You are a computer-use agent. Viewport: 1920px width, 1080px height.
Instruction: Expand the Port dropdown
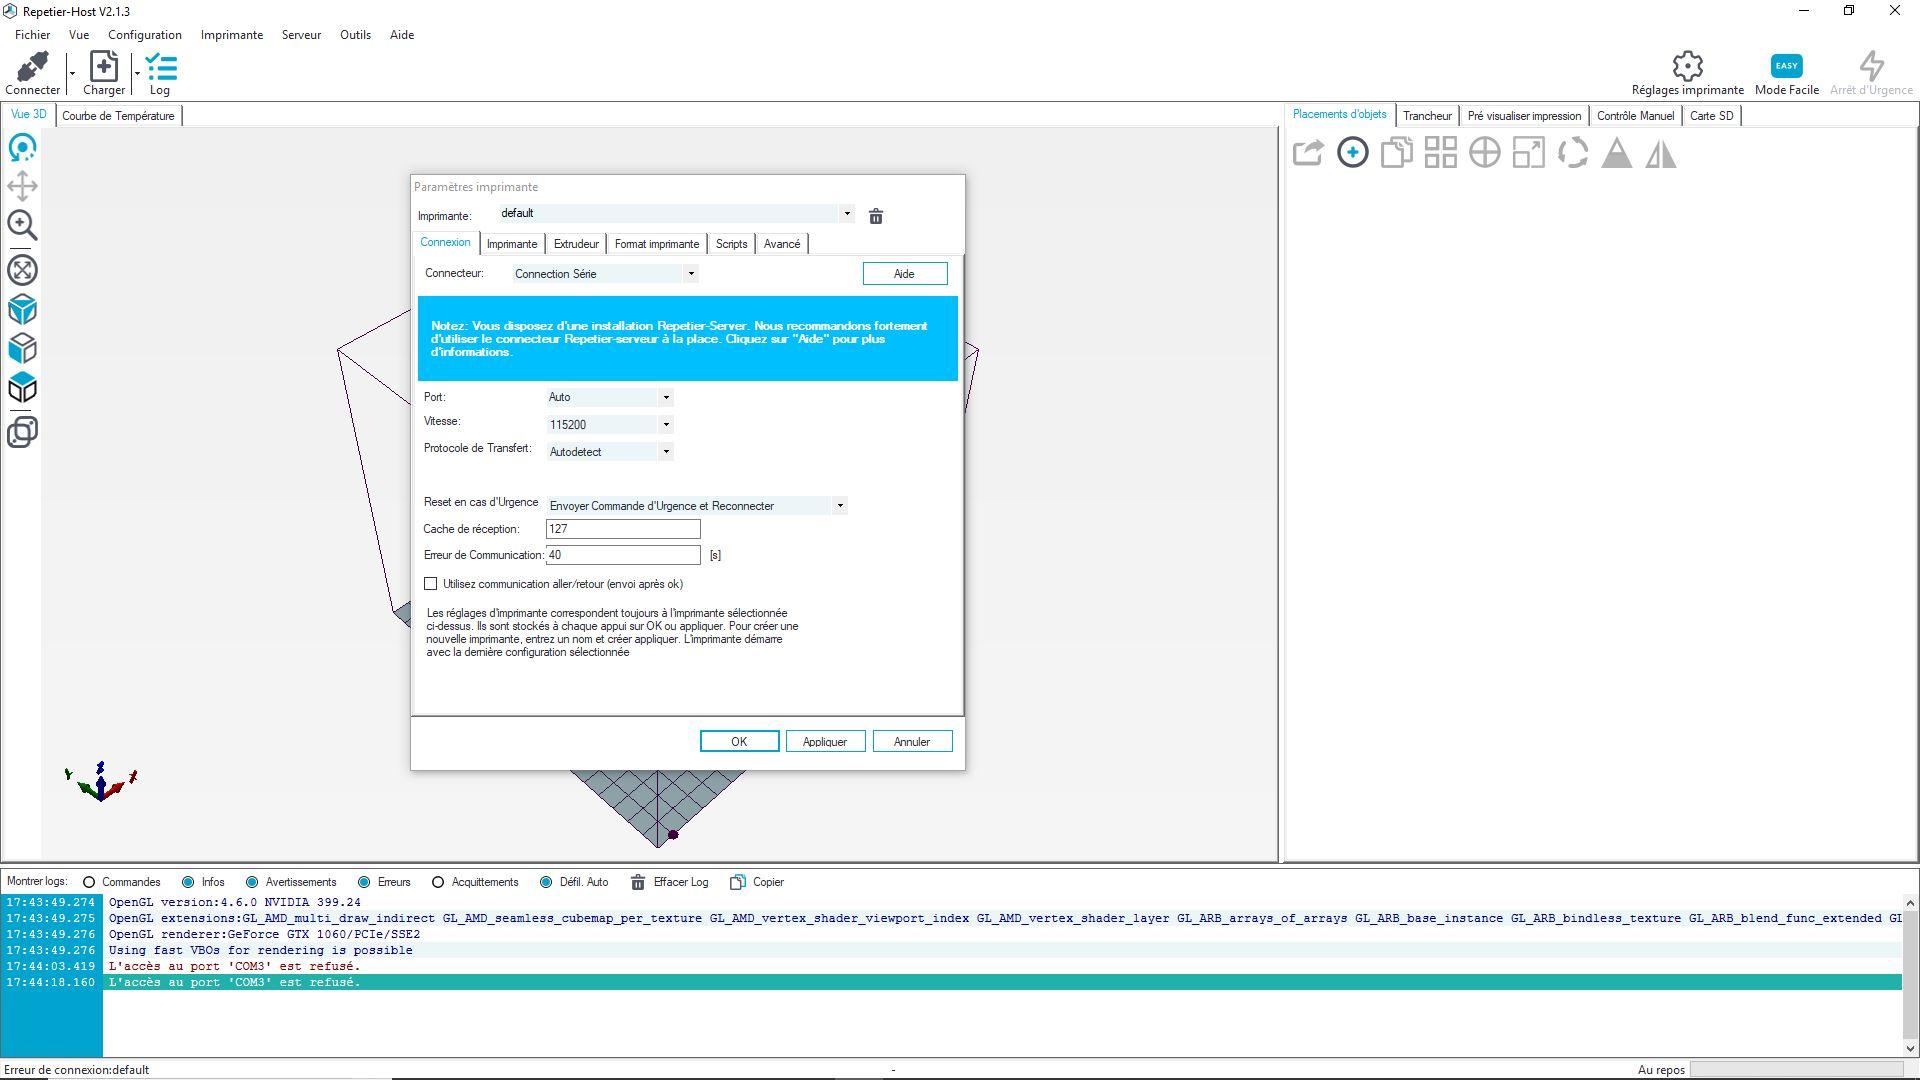click(x=666, y=398)
